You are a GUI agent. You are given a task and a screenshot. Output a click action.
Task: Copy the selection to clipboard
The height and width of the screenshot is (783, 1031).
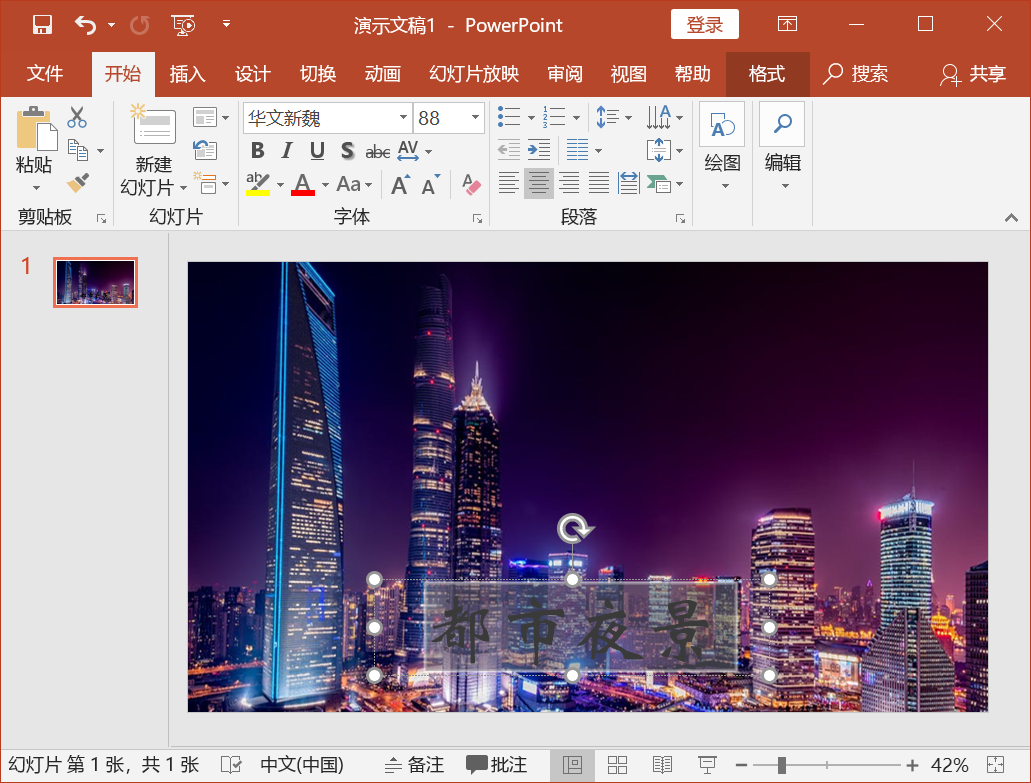click(78, 151)
